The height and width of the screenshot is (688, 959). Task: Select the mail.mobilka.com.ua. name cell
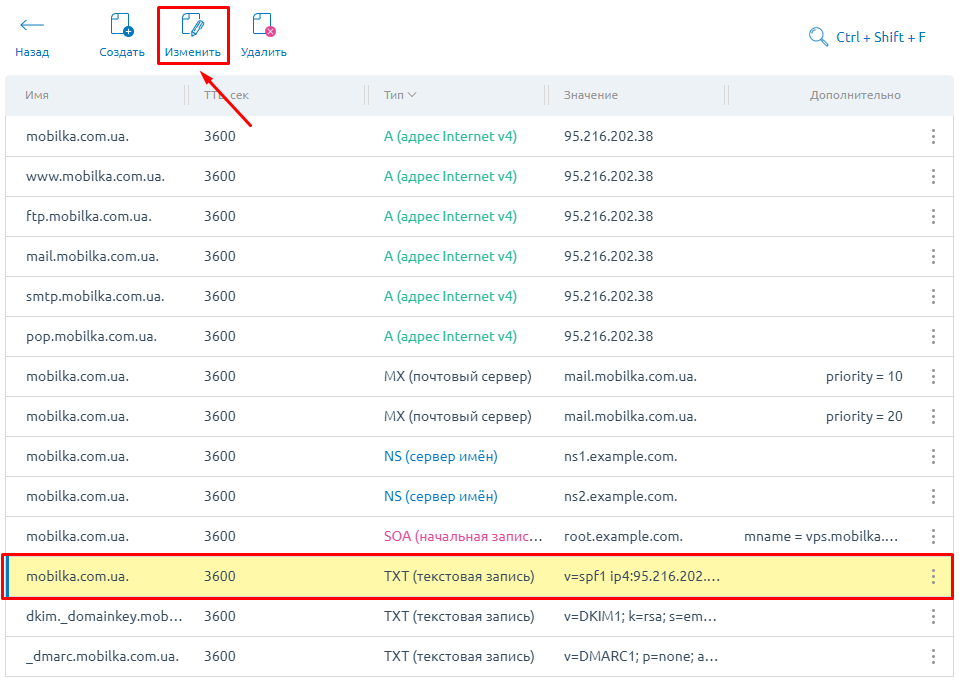click(x=92, y=257)
